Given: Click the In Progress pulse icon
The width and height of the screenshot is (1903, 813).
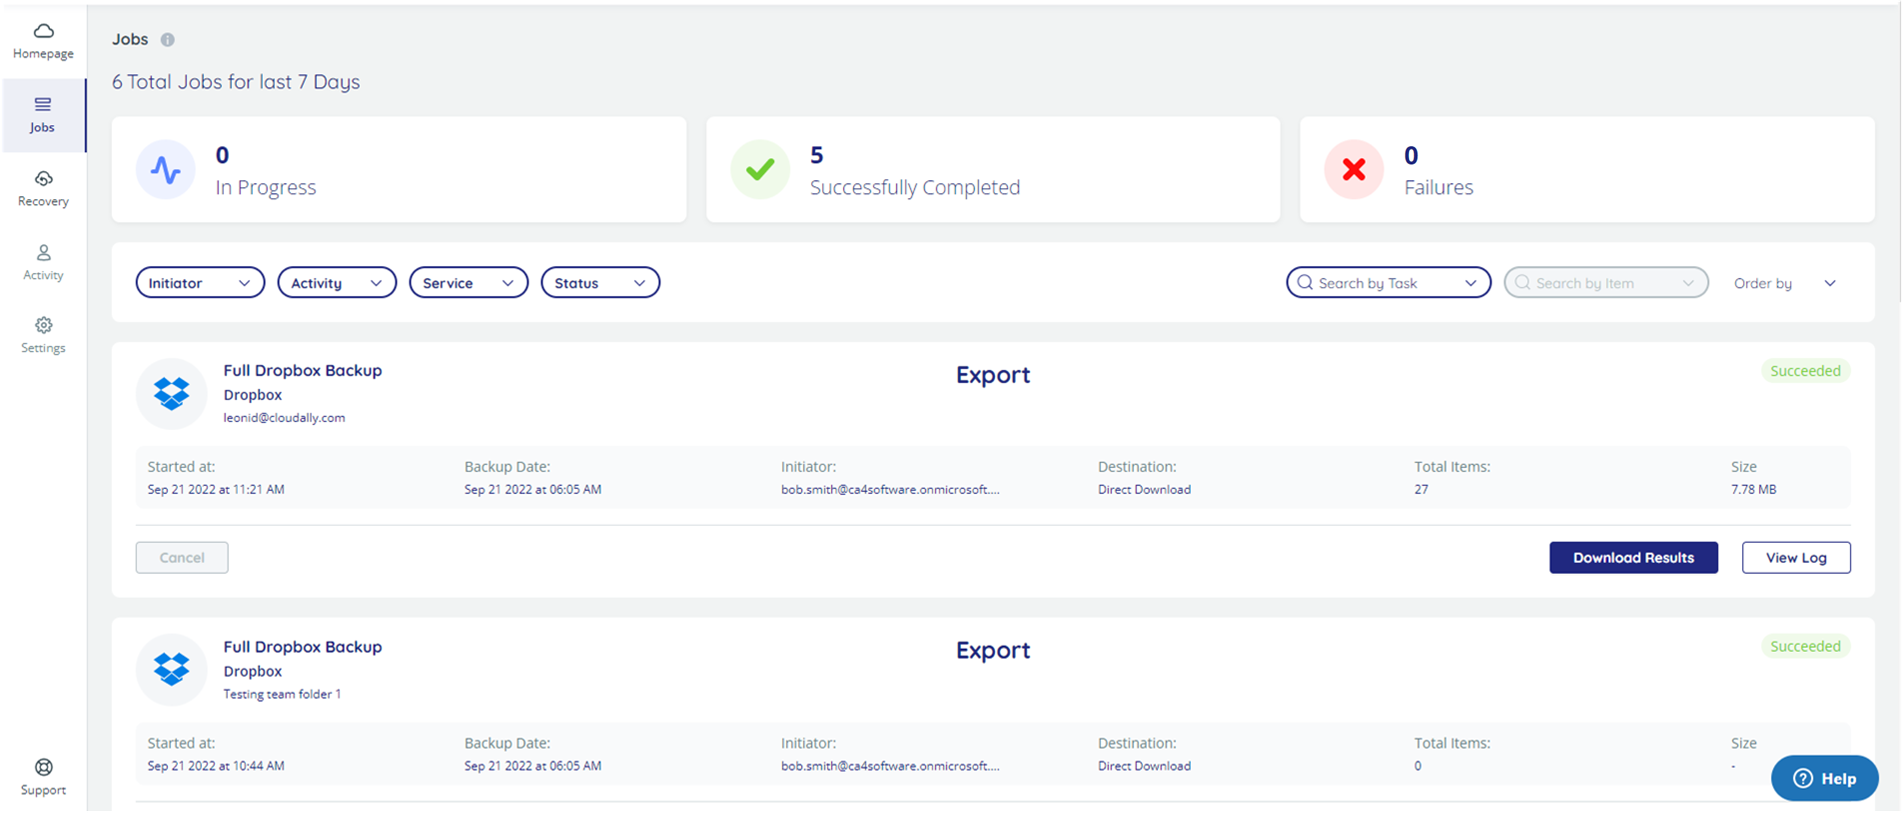Looking at the screenshot, I should (165, 170).
